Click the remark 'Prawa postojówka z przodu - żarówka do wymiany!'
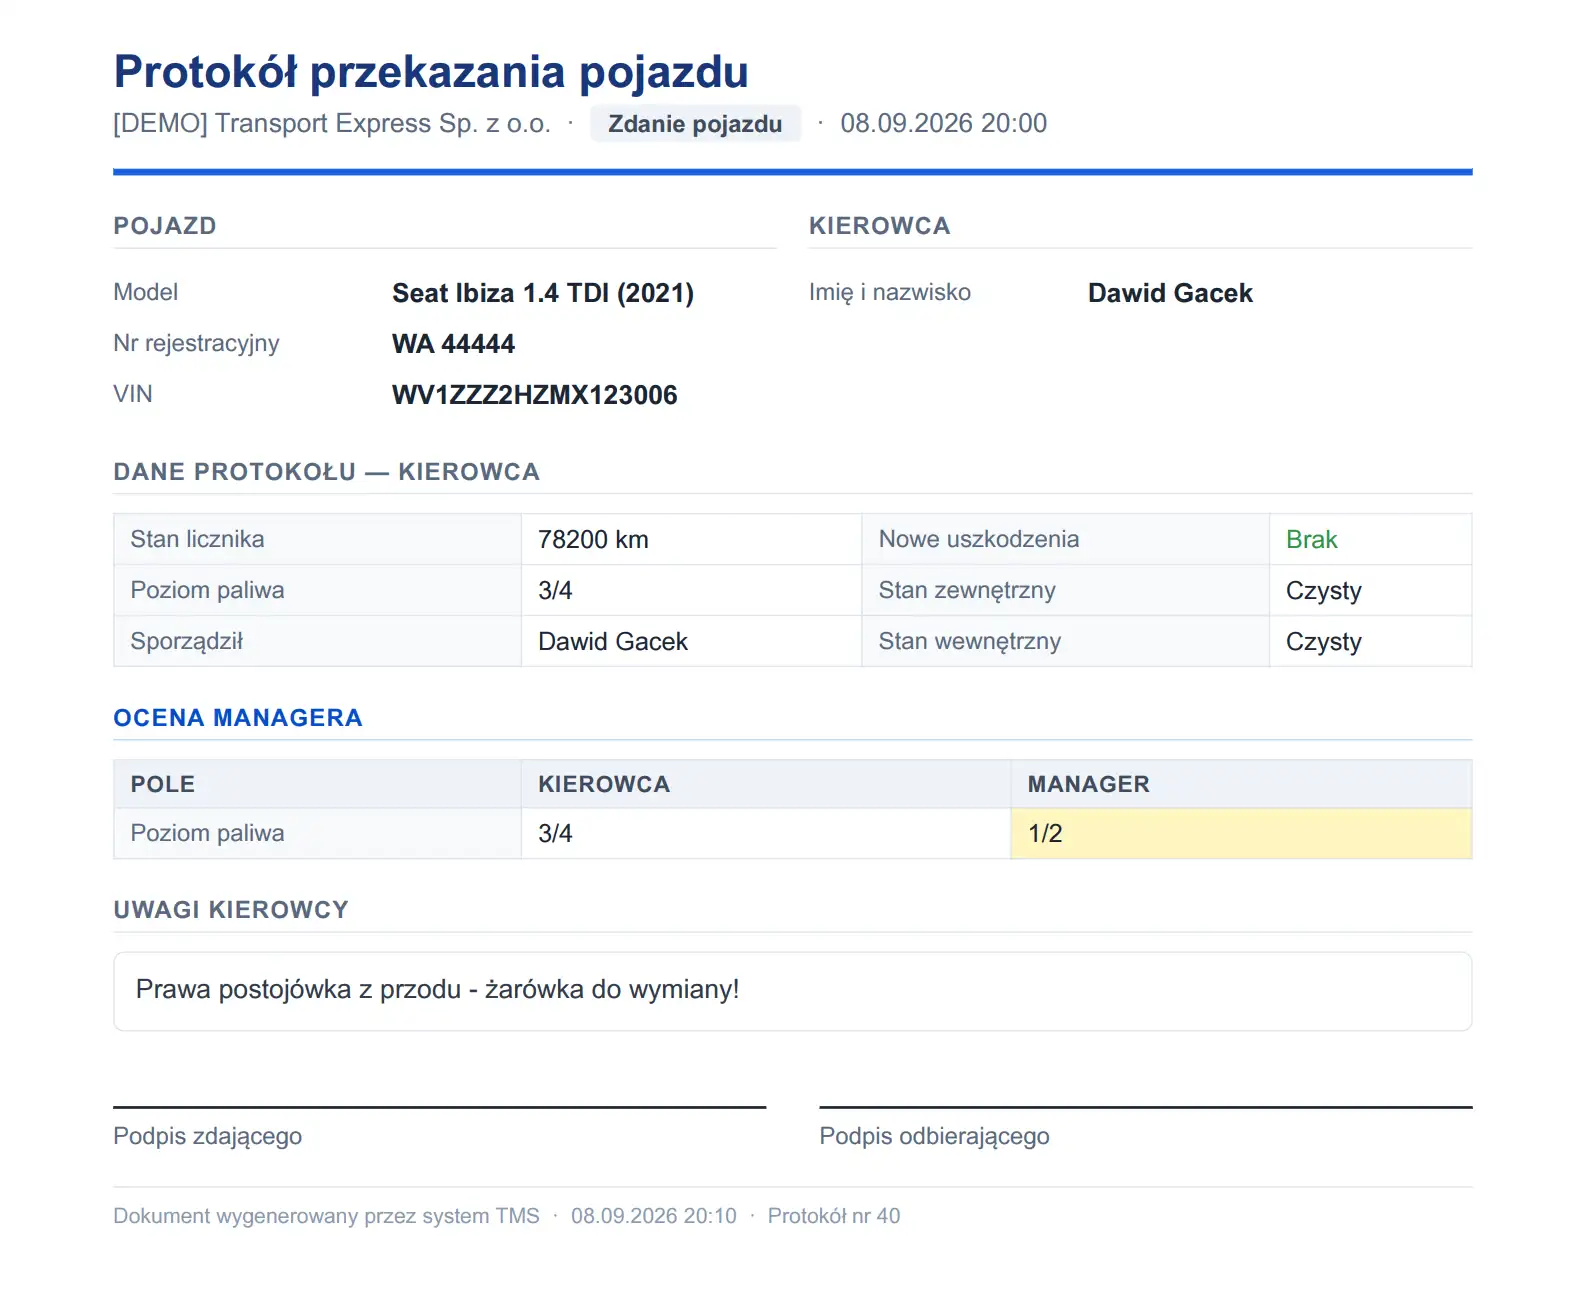 [x=437, y=989]
